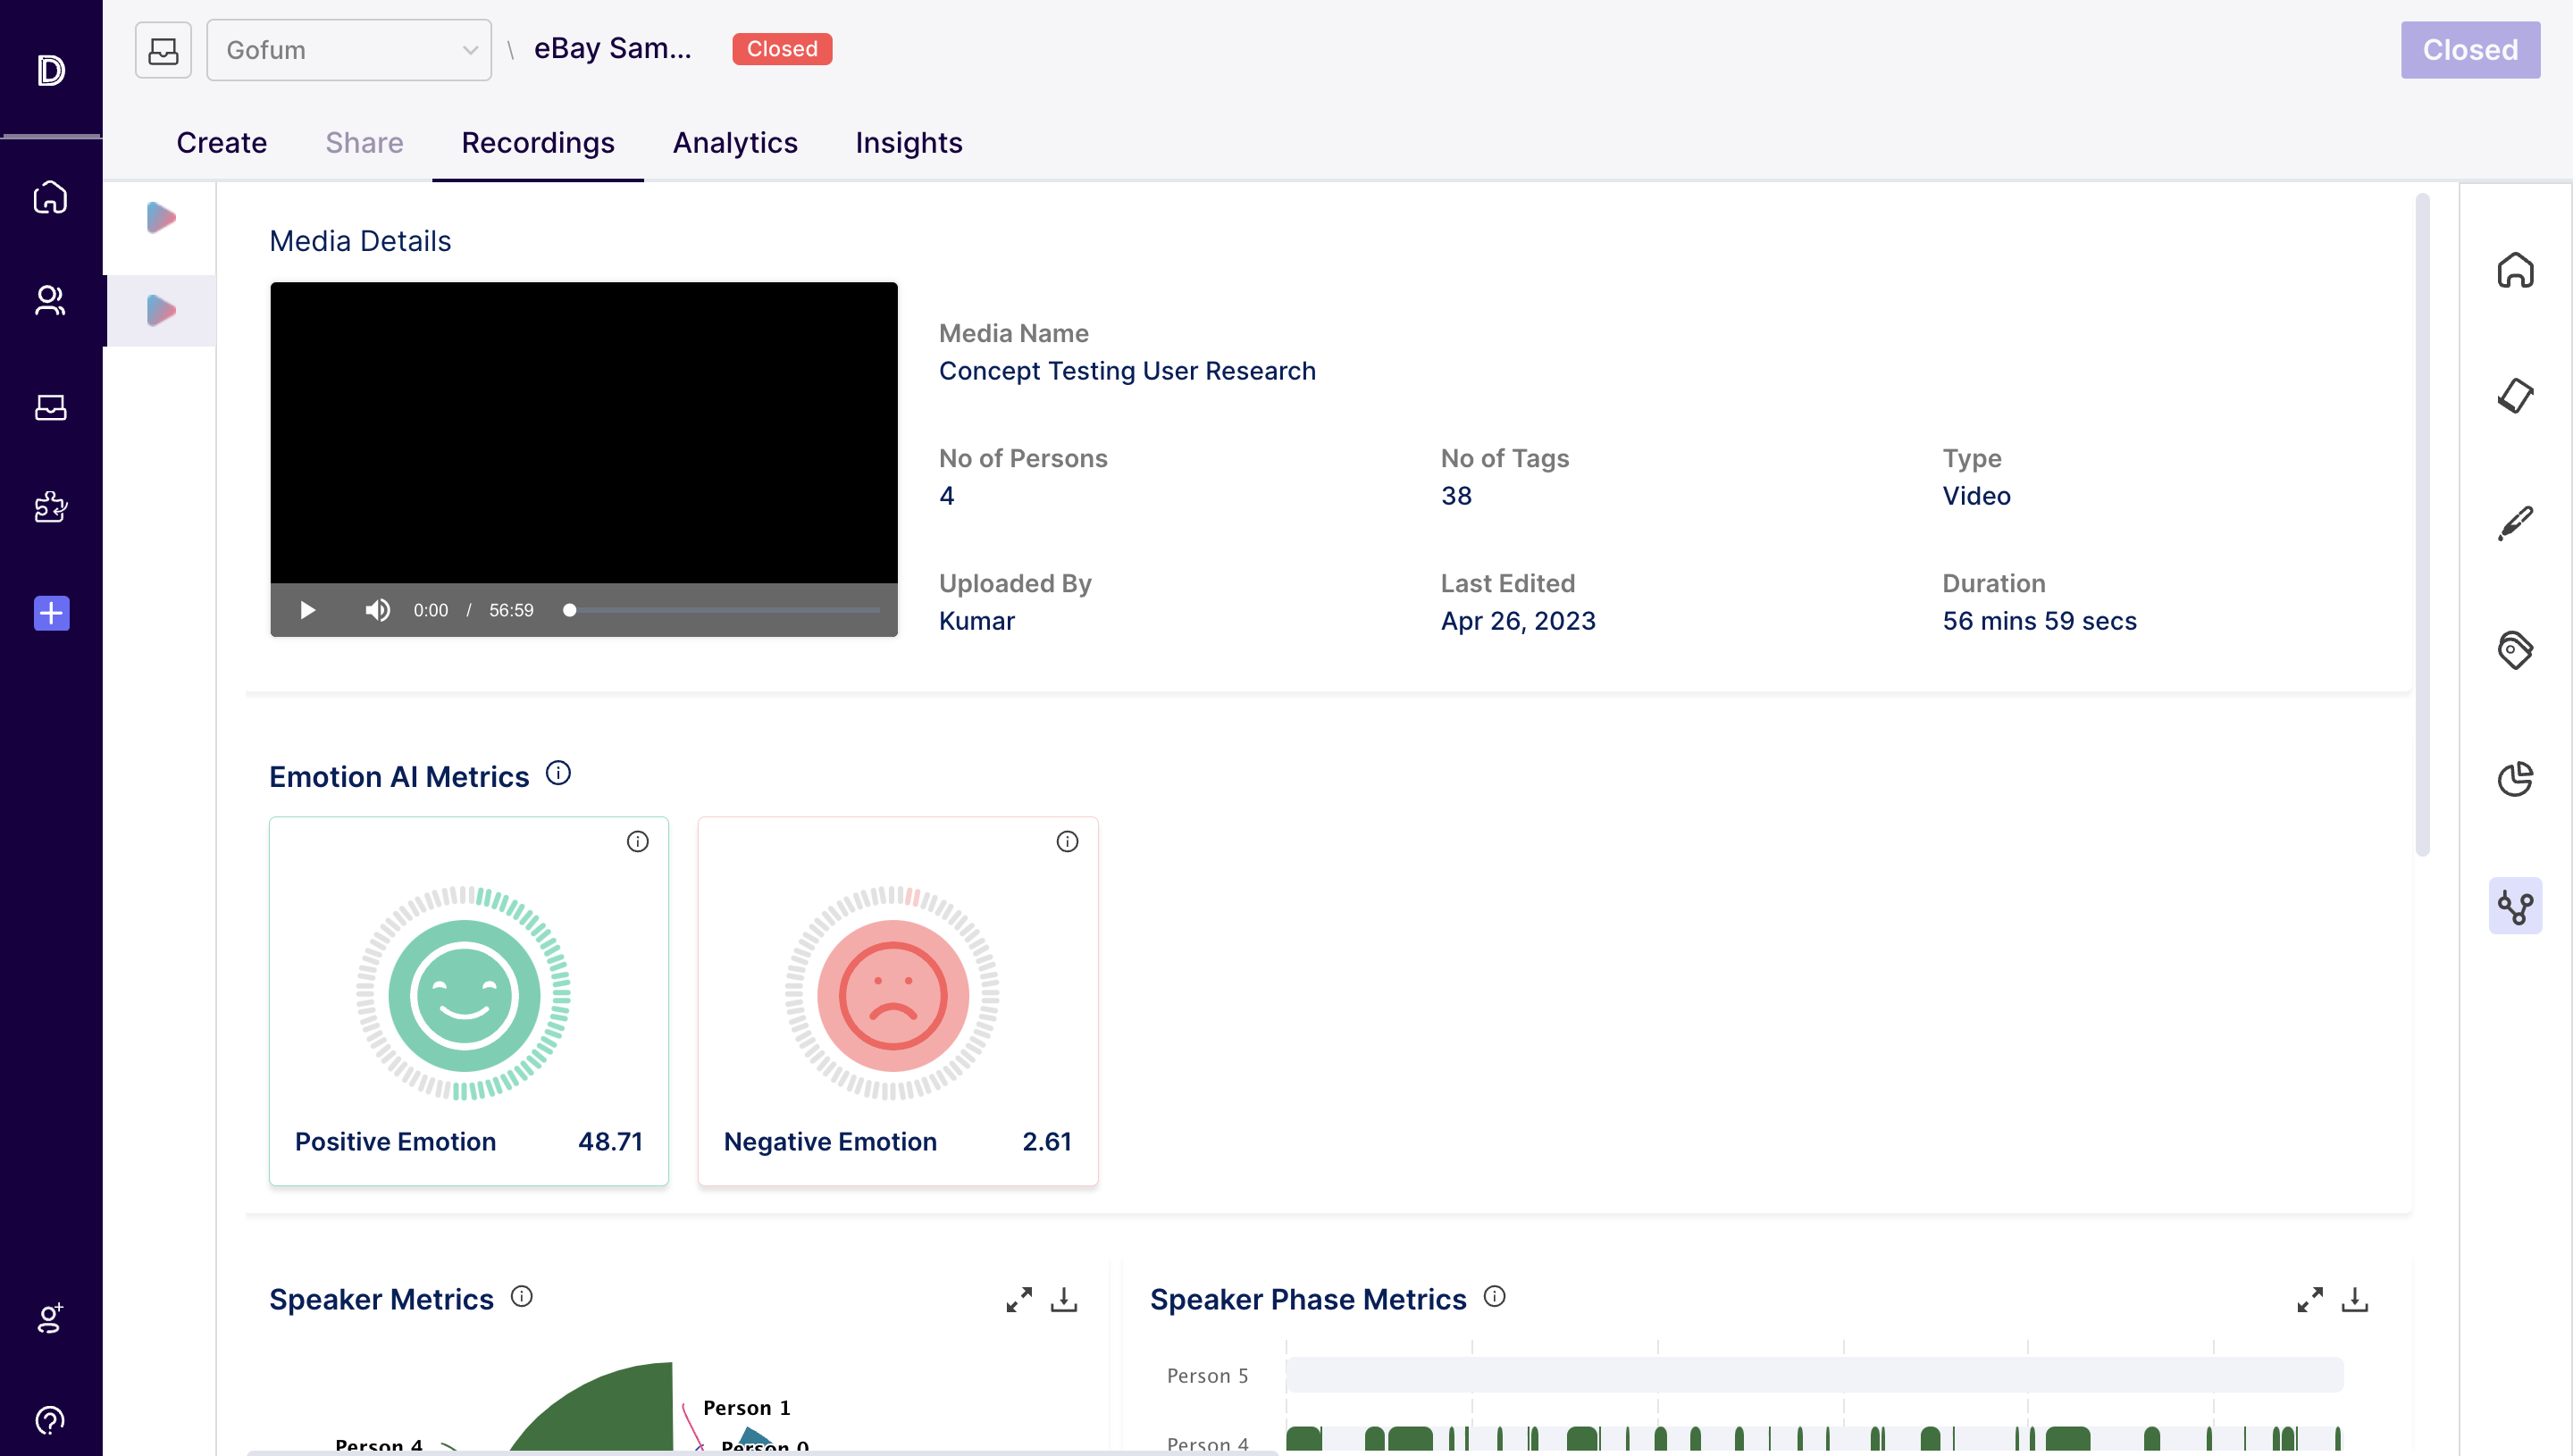Select the eraser diamond tool in right panel
The image size is (2573, 1456).
(x=2515, y=396)
